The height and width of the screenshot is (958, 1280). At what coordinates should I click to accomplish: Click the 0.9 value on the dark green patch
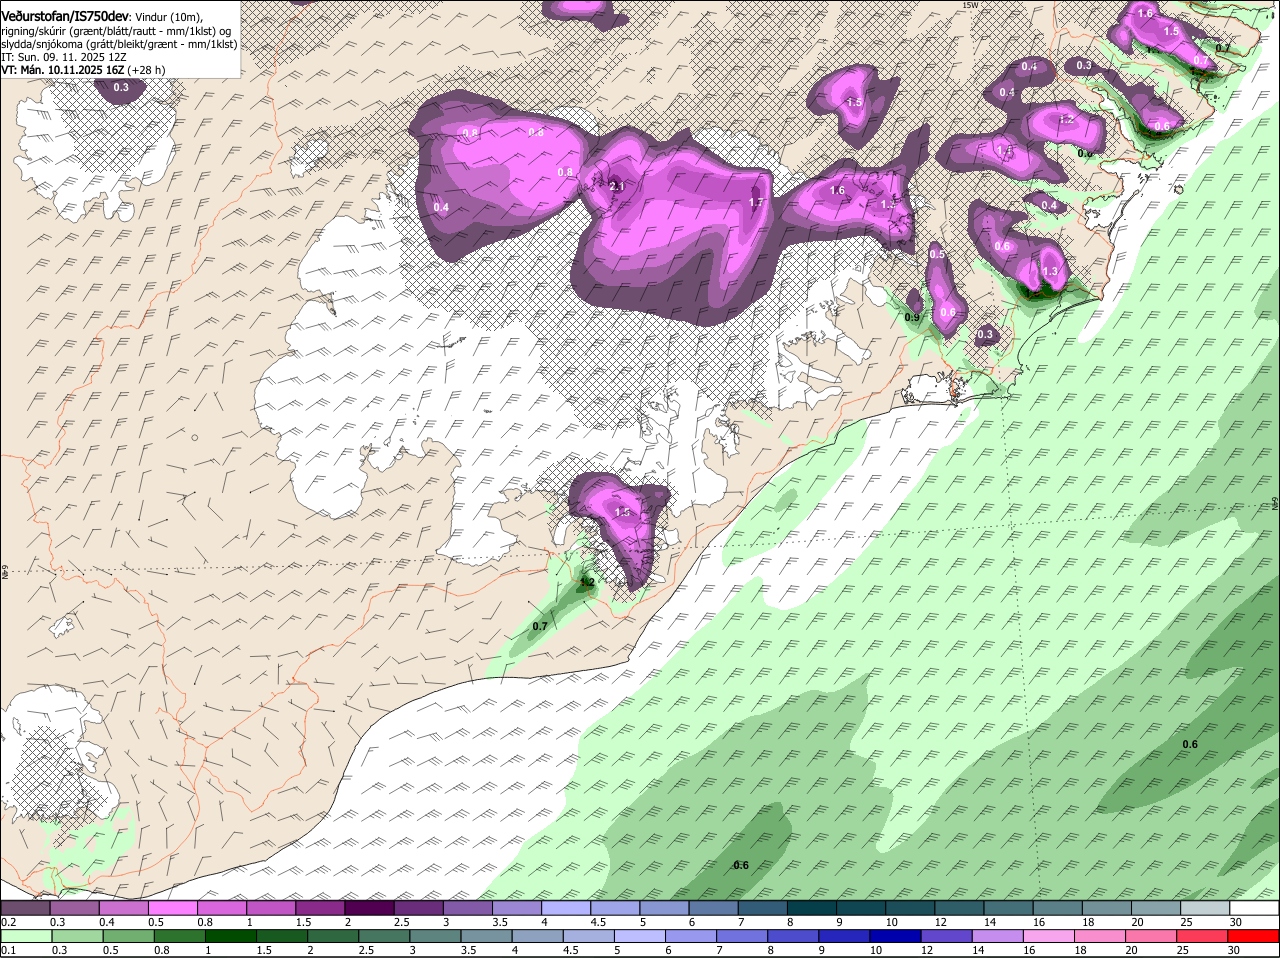click(912, 317)
